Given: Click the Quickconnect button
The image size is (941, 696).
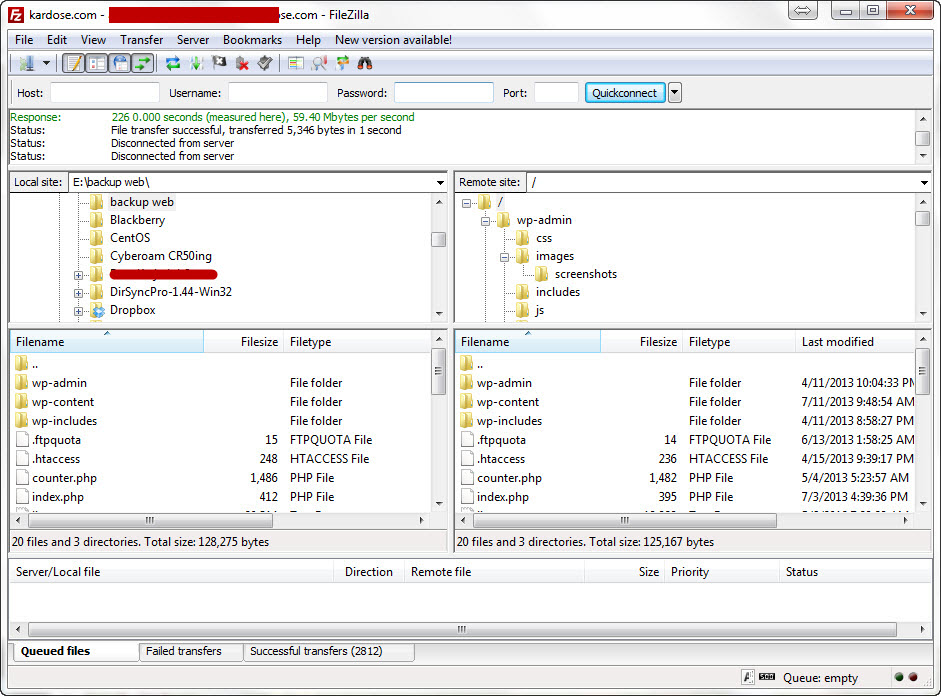Looking at the screenshot, I should click(x=625, y=93).
